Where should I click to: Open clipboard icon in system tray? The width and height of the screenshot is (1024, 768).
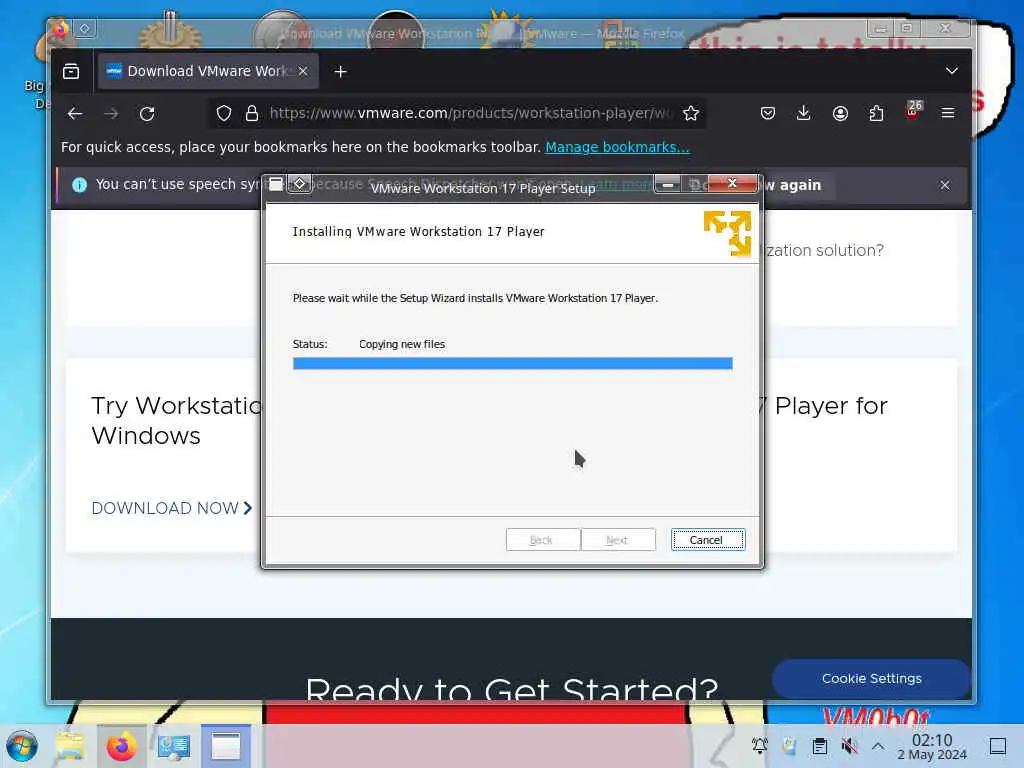[820, 746]
